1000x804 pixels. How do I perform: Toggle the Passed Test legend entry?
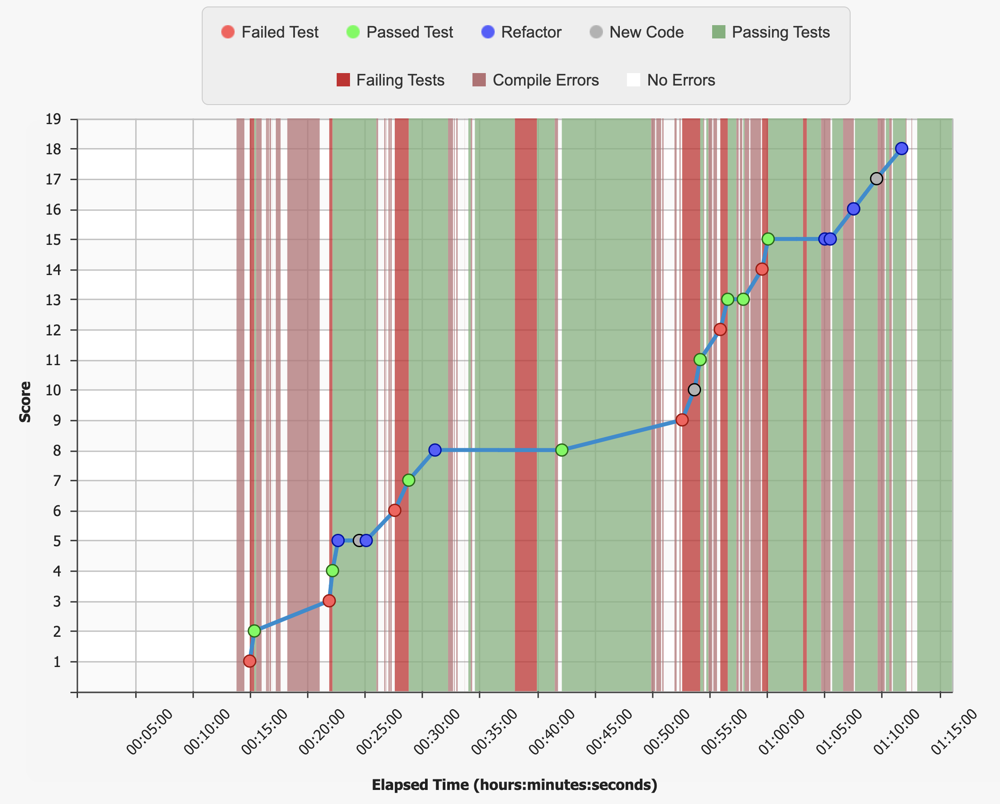point(400,32)
